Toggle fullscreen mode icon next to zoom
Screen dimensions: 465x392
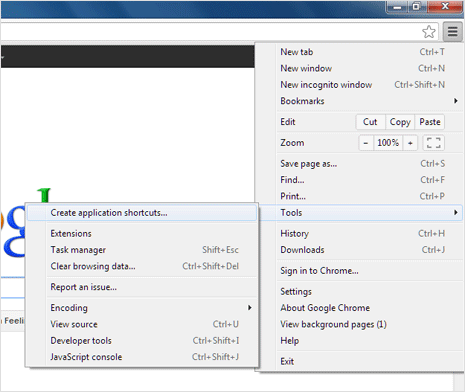coord(433,143)
